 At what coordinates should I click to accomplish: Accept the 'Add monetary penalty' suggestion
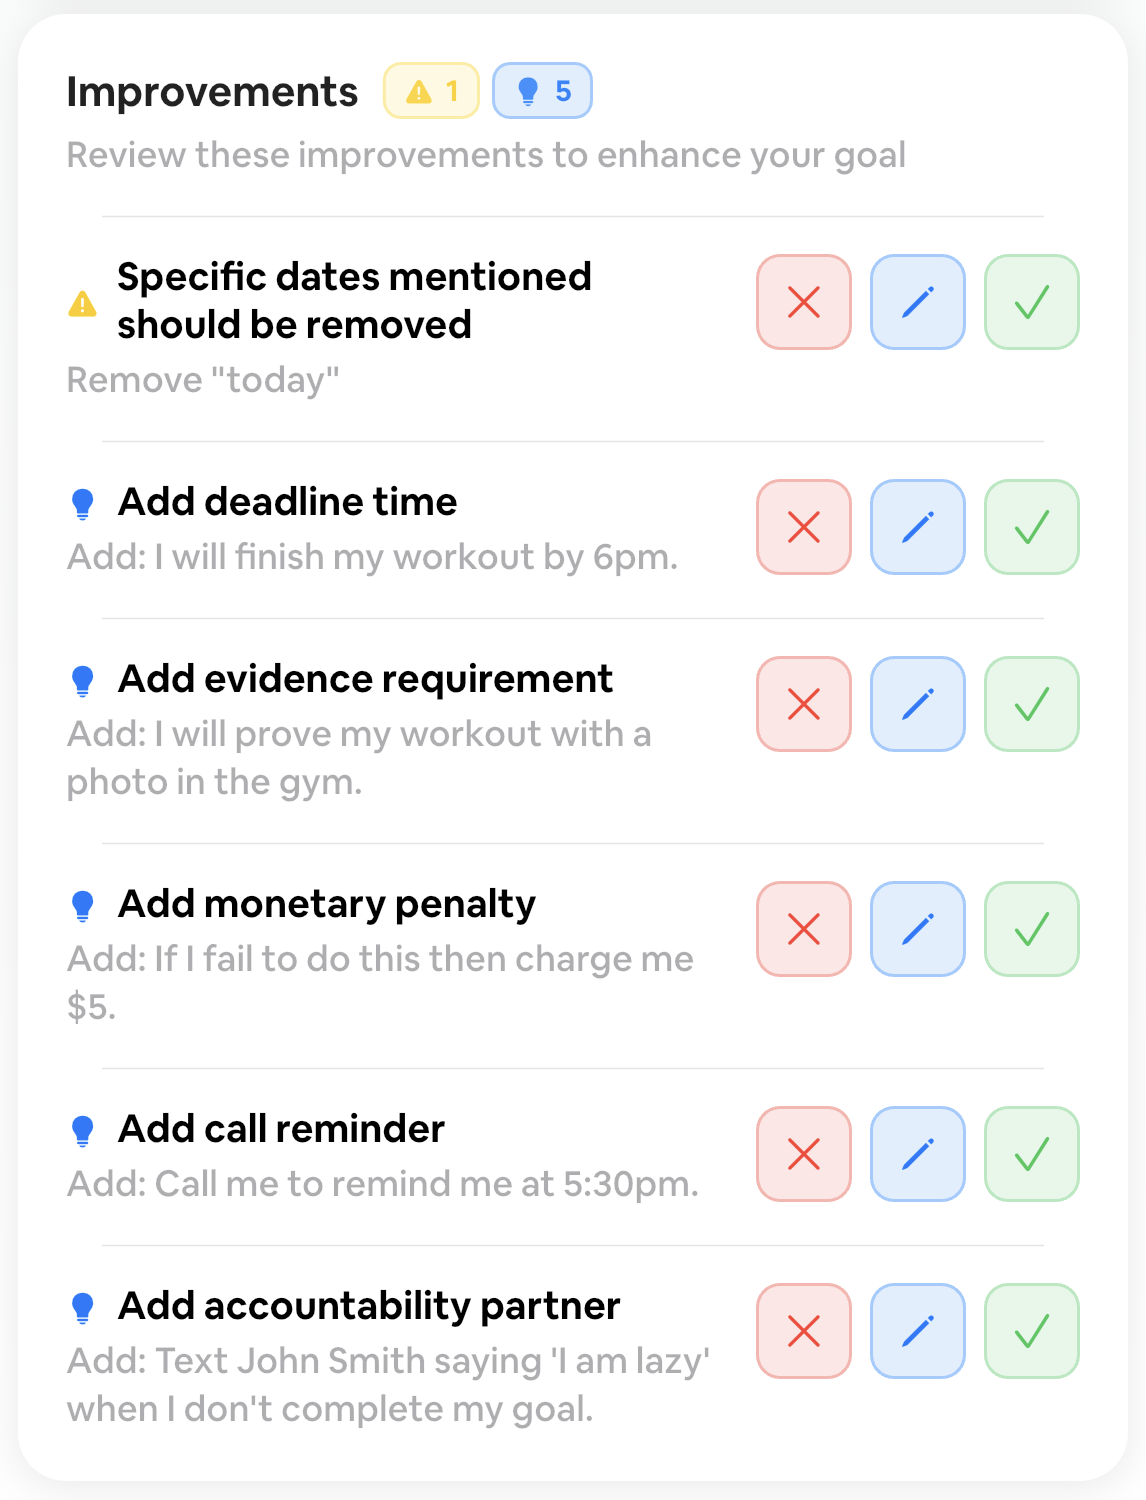click(x=1032, y=929)
